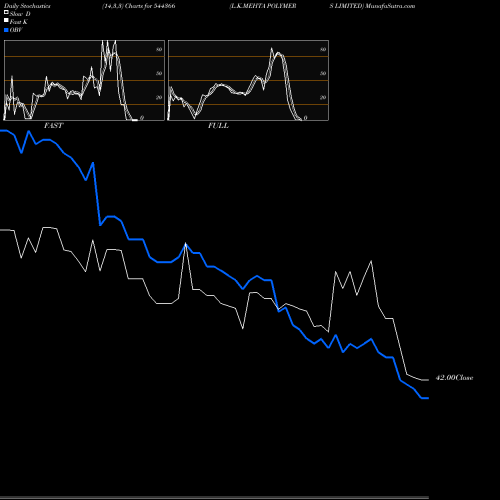Click the 50 level label in FULL chart
This screenshot has height=500, width=500.
323,73
